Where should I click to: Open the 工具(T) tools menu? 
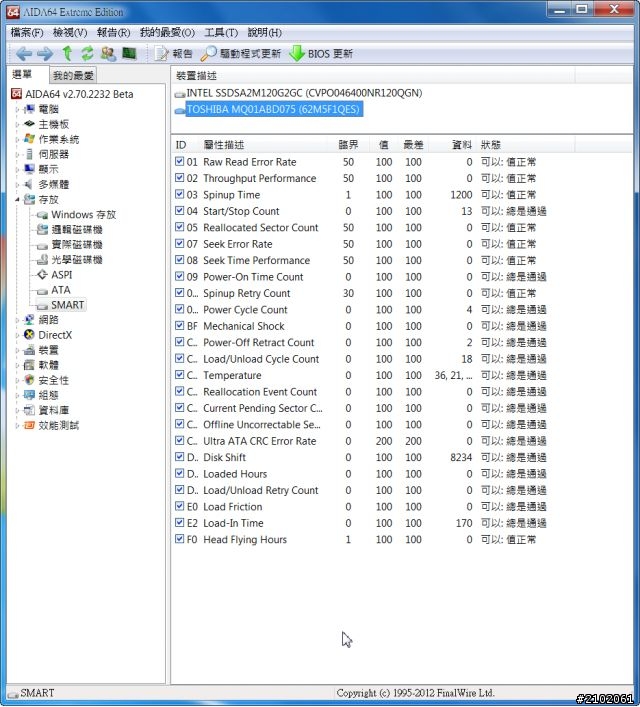pos(221,32)
